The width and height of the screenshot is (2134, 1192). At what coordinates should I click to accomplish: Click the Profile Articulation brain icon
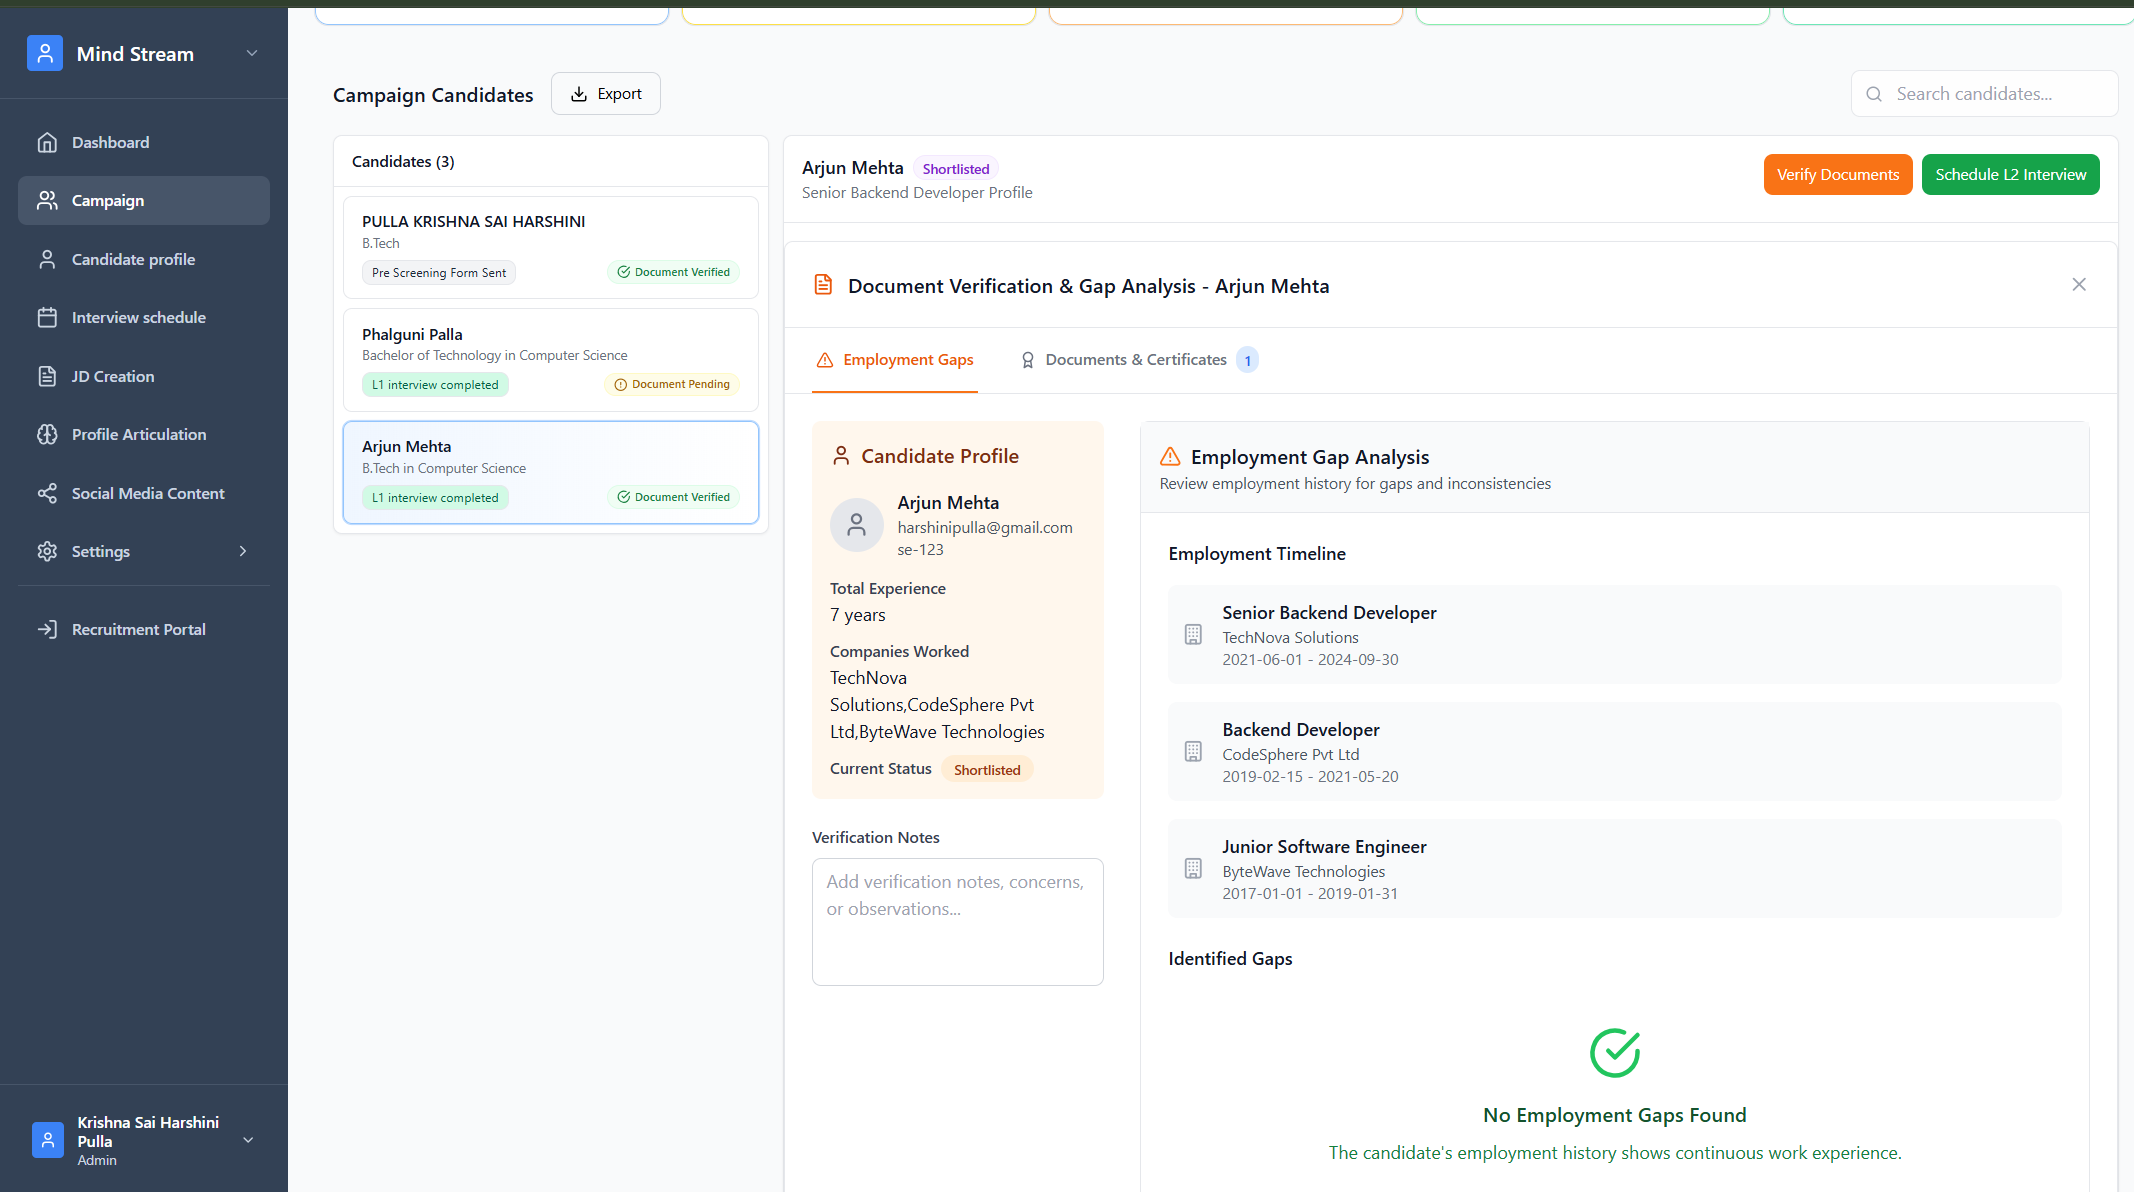tap(47, 435)
